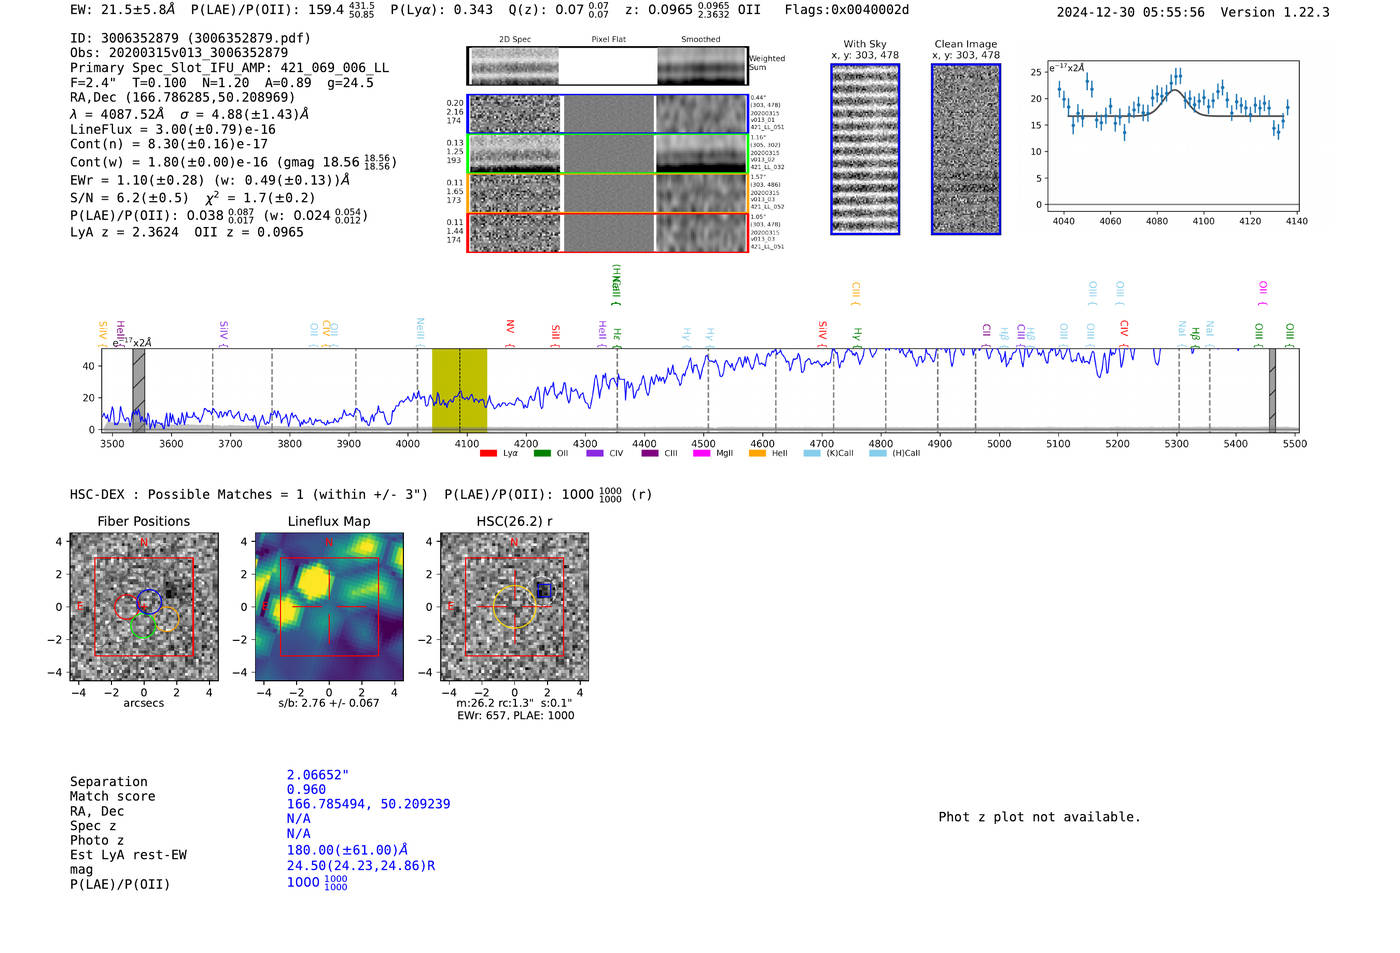1400x953 pixels.
Task: Click the OII green legend swatch
Action: (542, 454)
